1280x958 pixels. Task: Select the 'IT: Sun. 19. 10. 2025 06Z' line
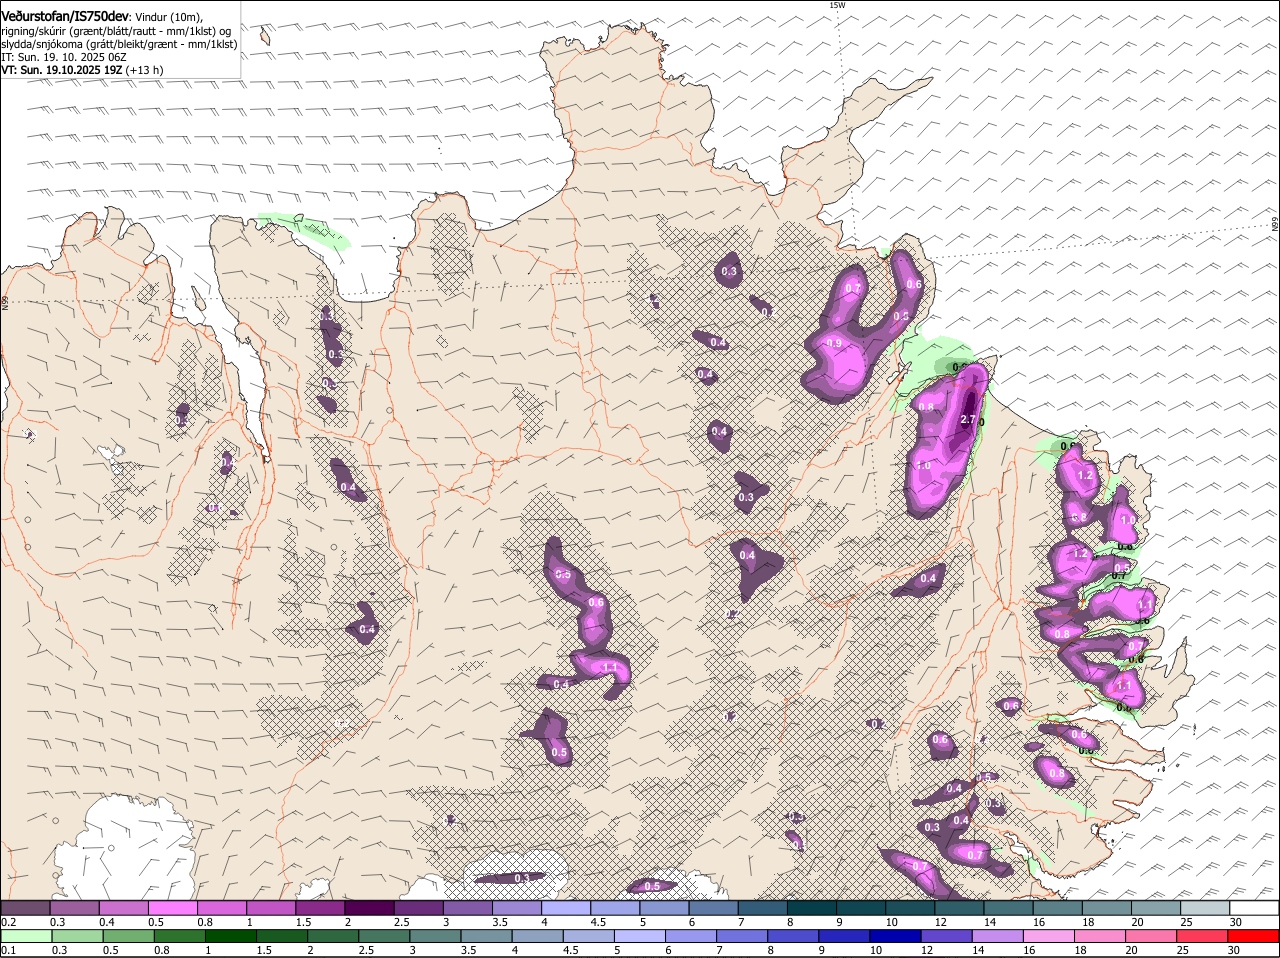tap(64, 57)
